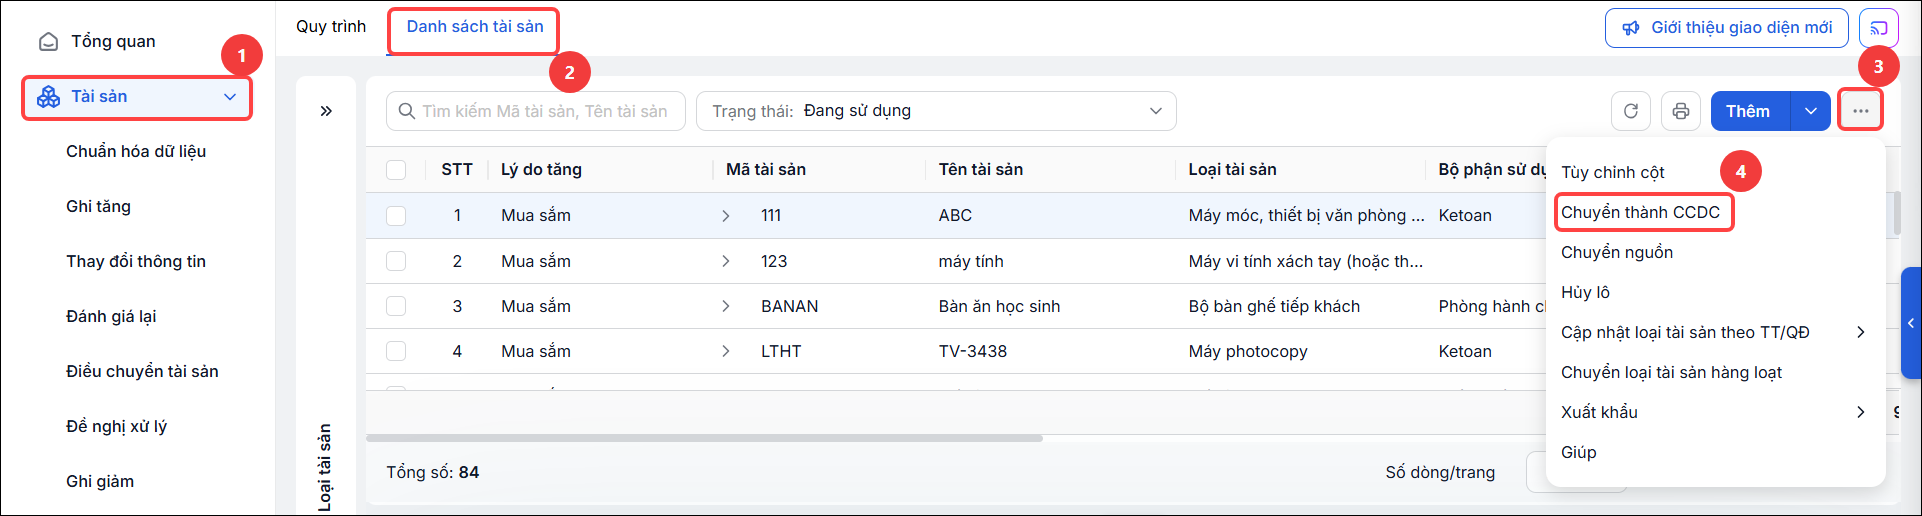The width and height of the screenshot is (1922, 516).
Task: Click the Bộ bàn ghế tiếp khách cell
Action: pyautogui.click(x=1274, y=306)
